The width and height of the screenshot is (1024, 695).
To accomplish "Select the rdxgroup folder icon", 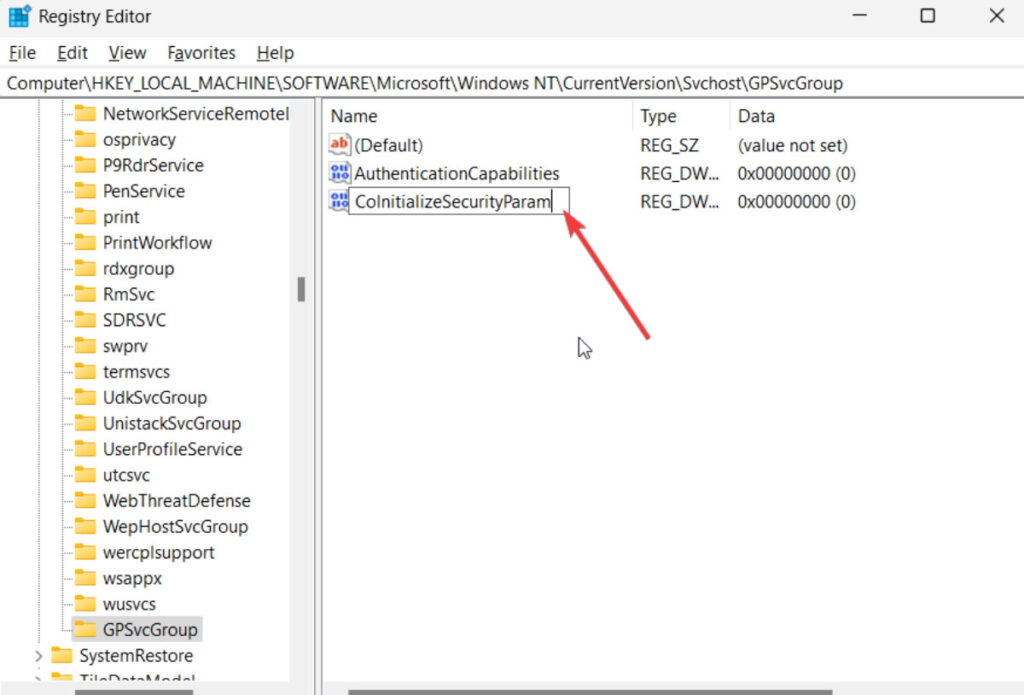I will (85, 268).
